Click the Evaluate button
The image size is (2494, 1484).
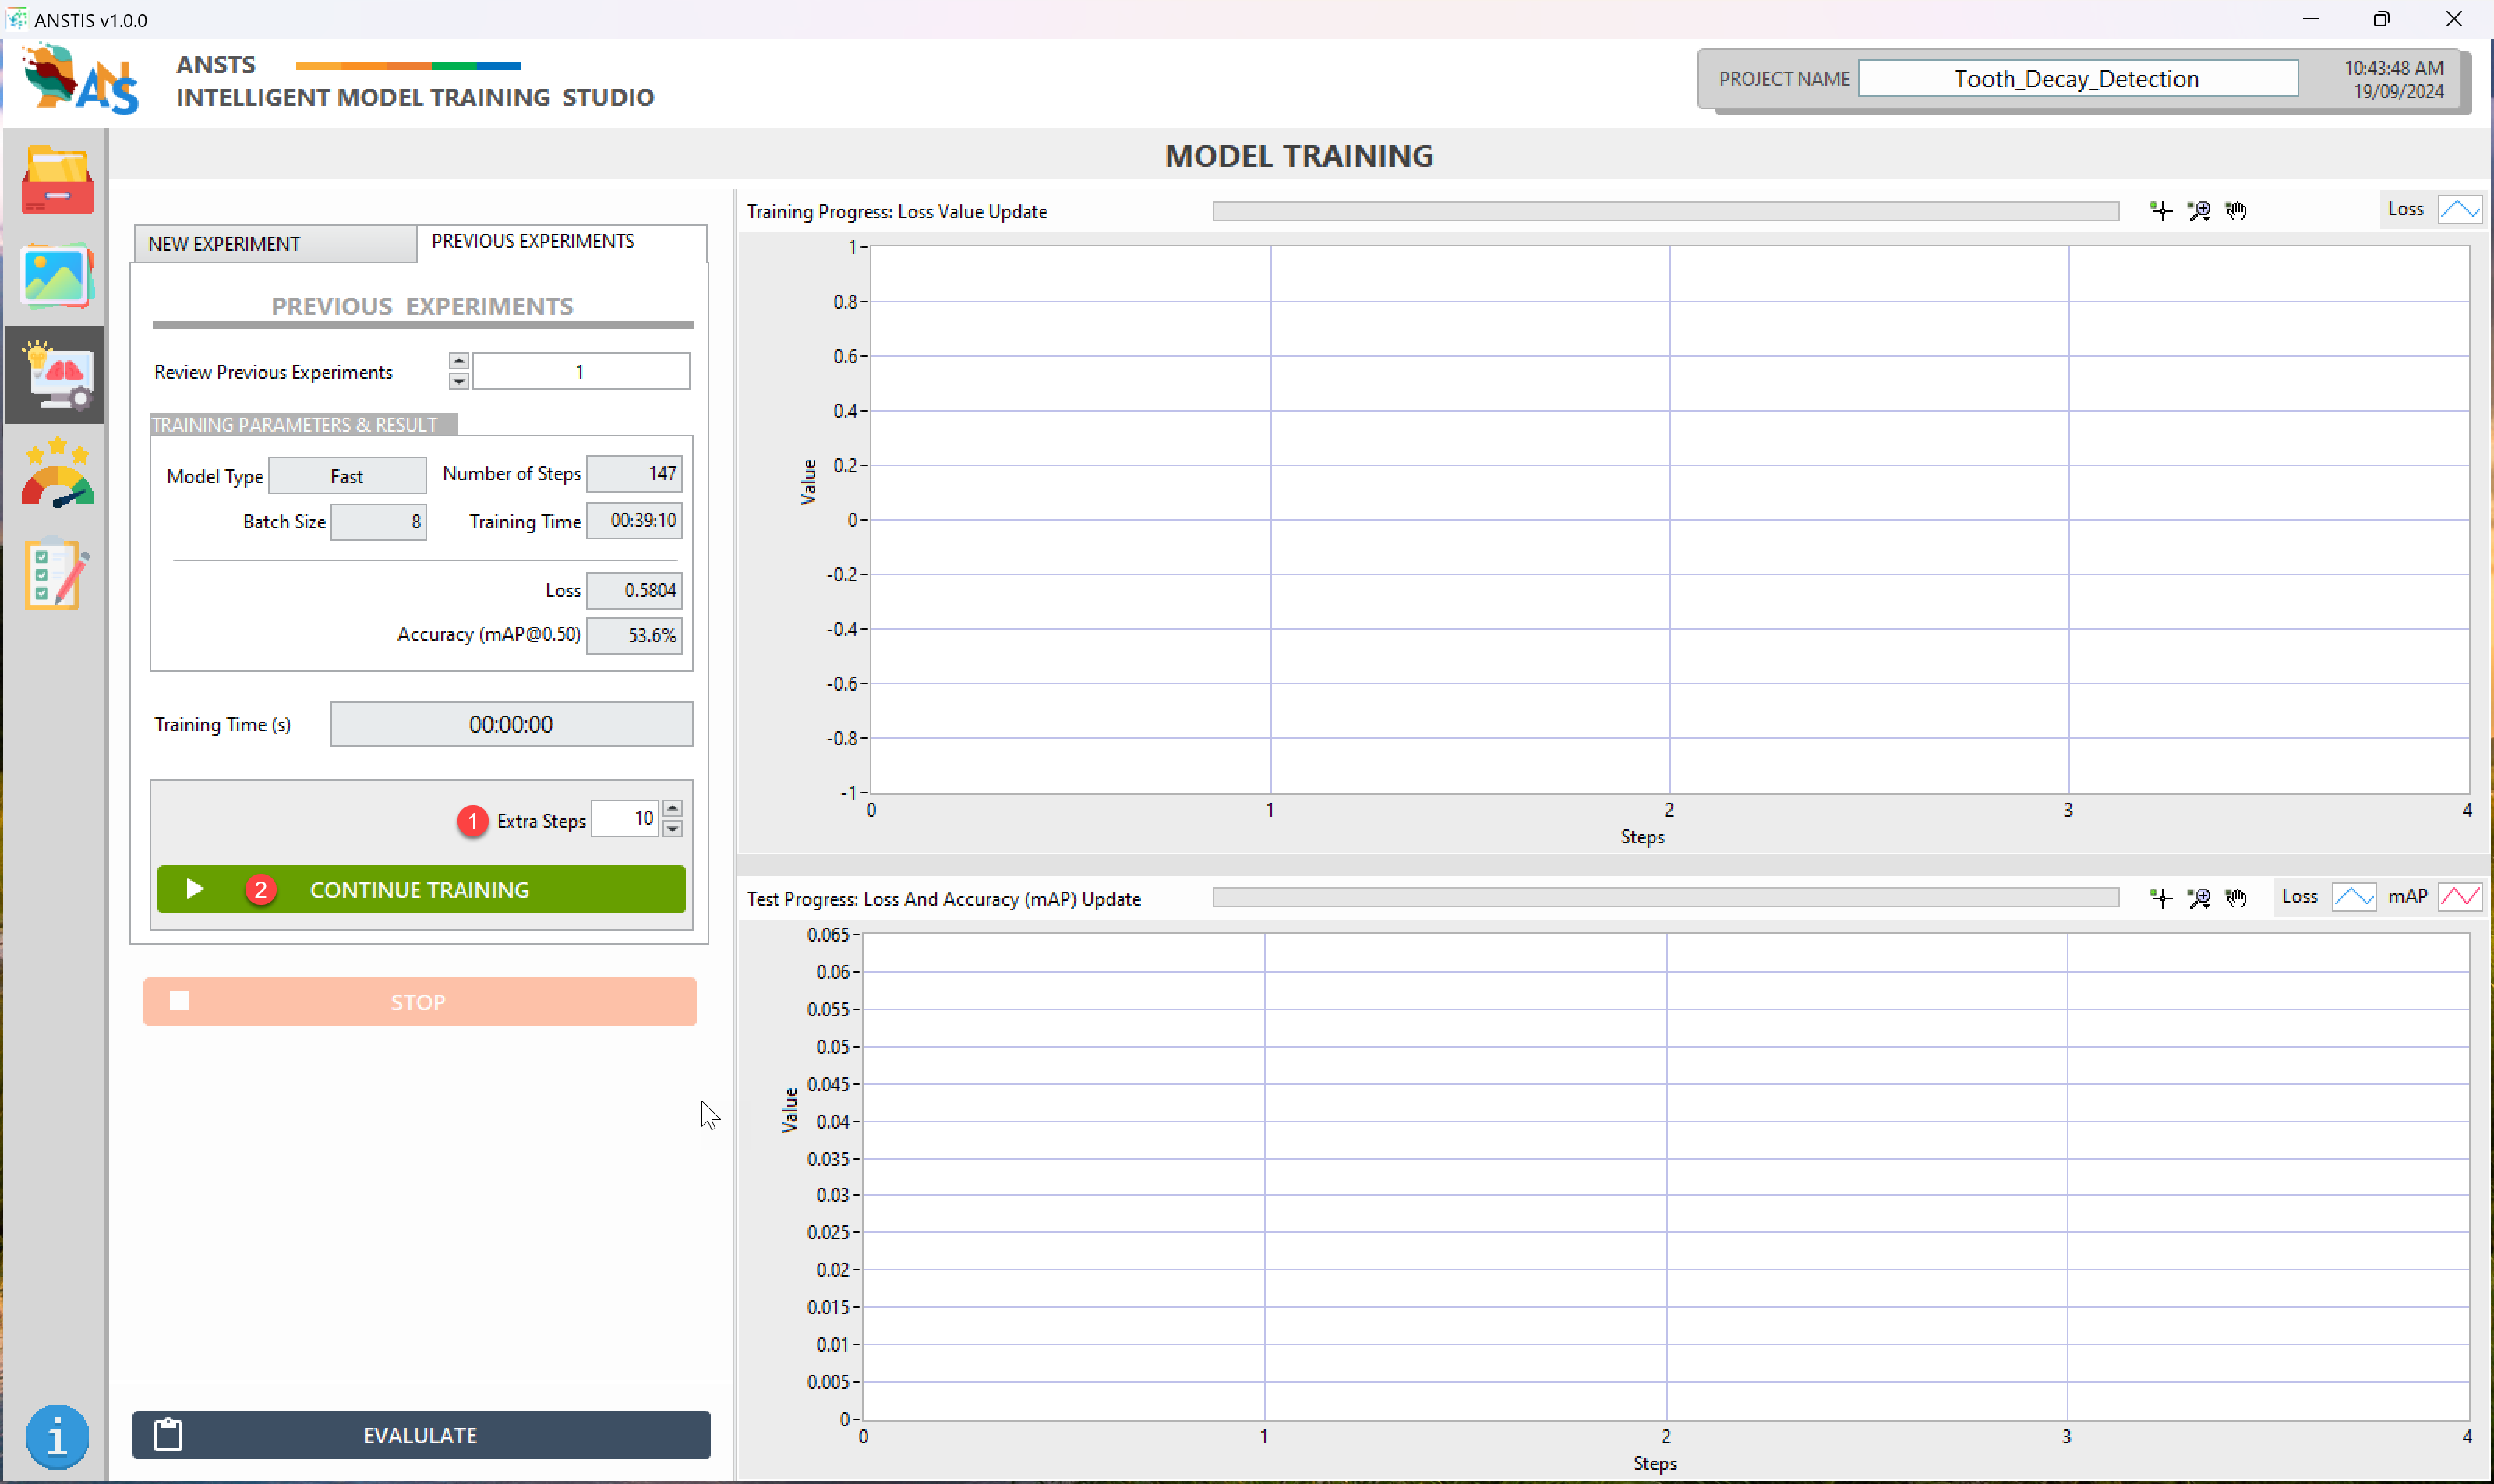click(421, 1435)
